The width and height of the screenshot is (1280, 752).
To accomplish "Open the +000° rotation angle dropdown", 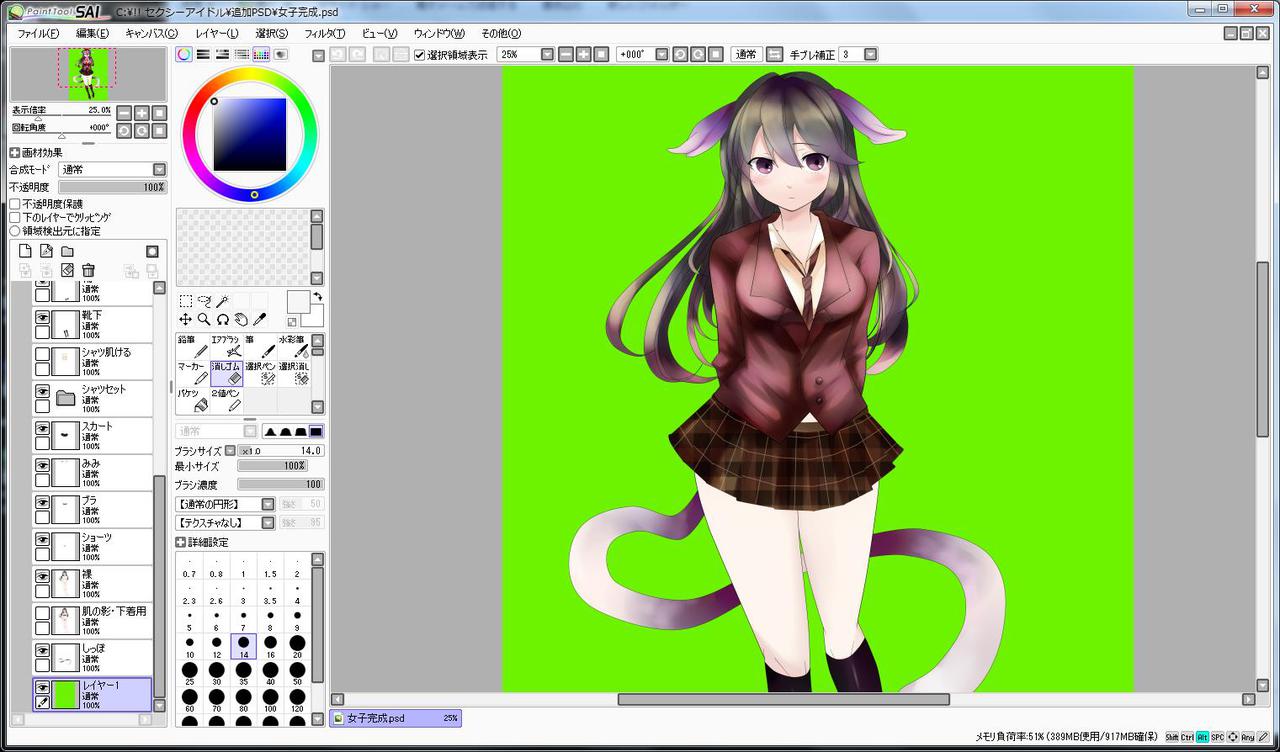I will click(x=664, y=54).
